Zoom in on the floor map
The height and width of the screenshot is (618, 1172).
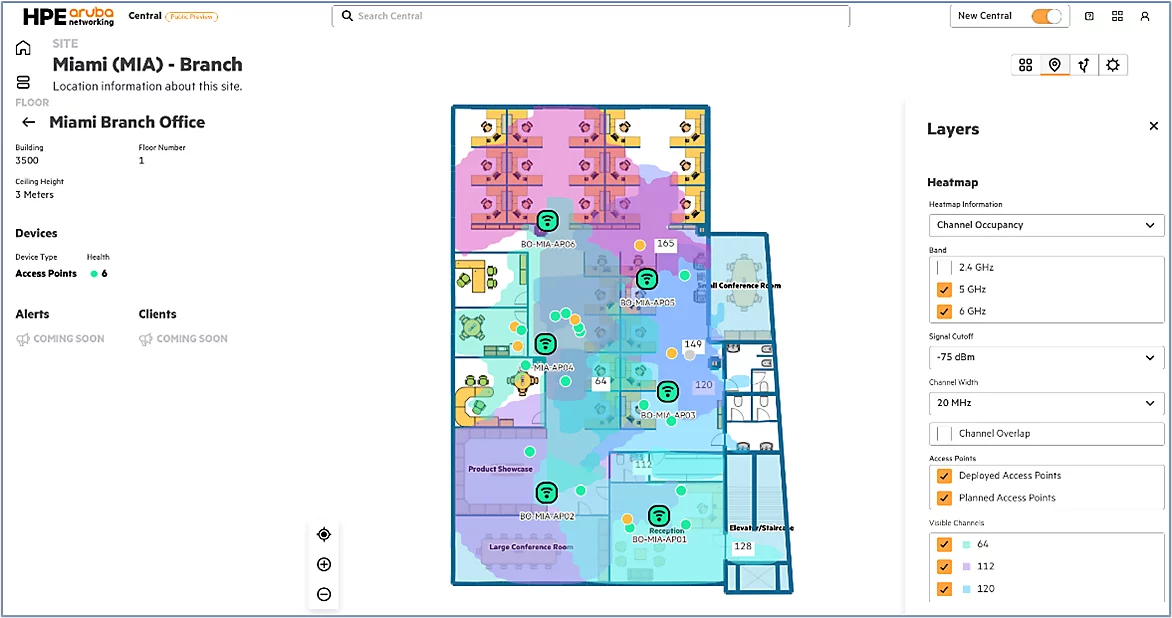[324, 564]
